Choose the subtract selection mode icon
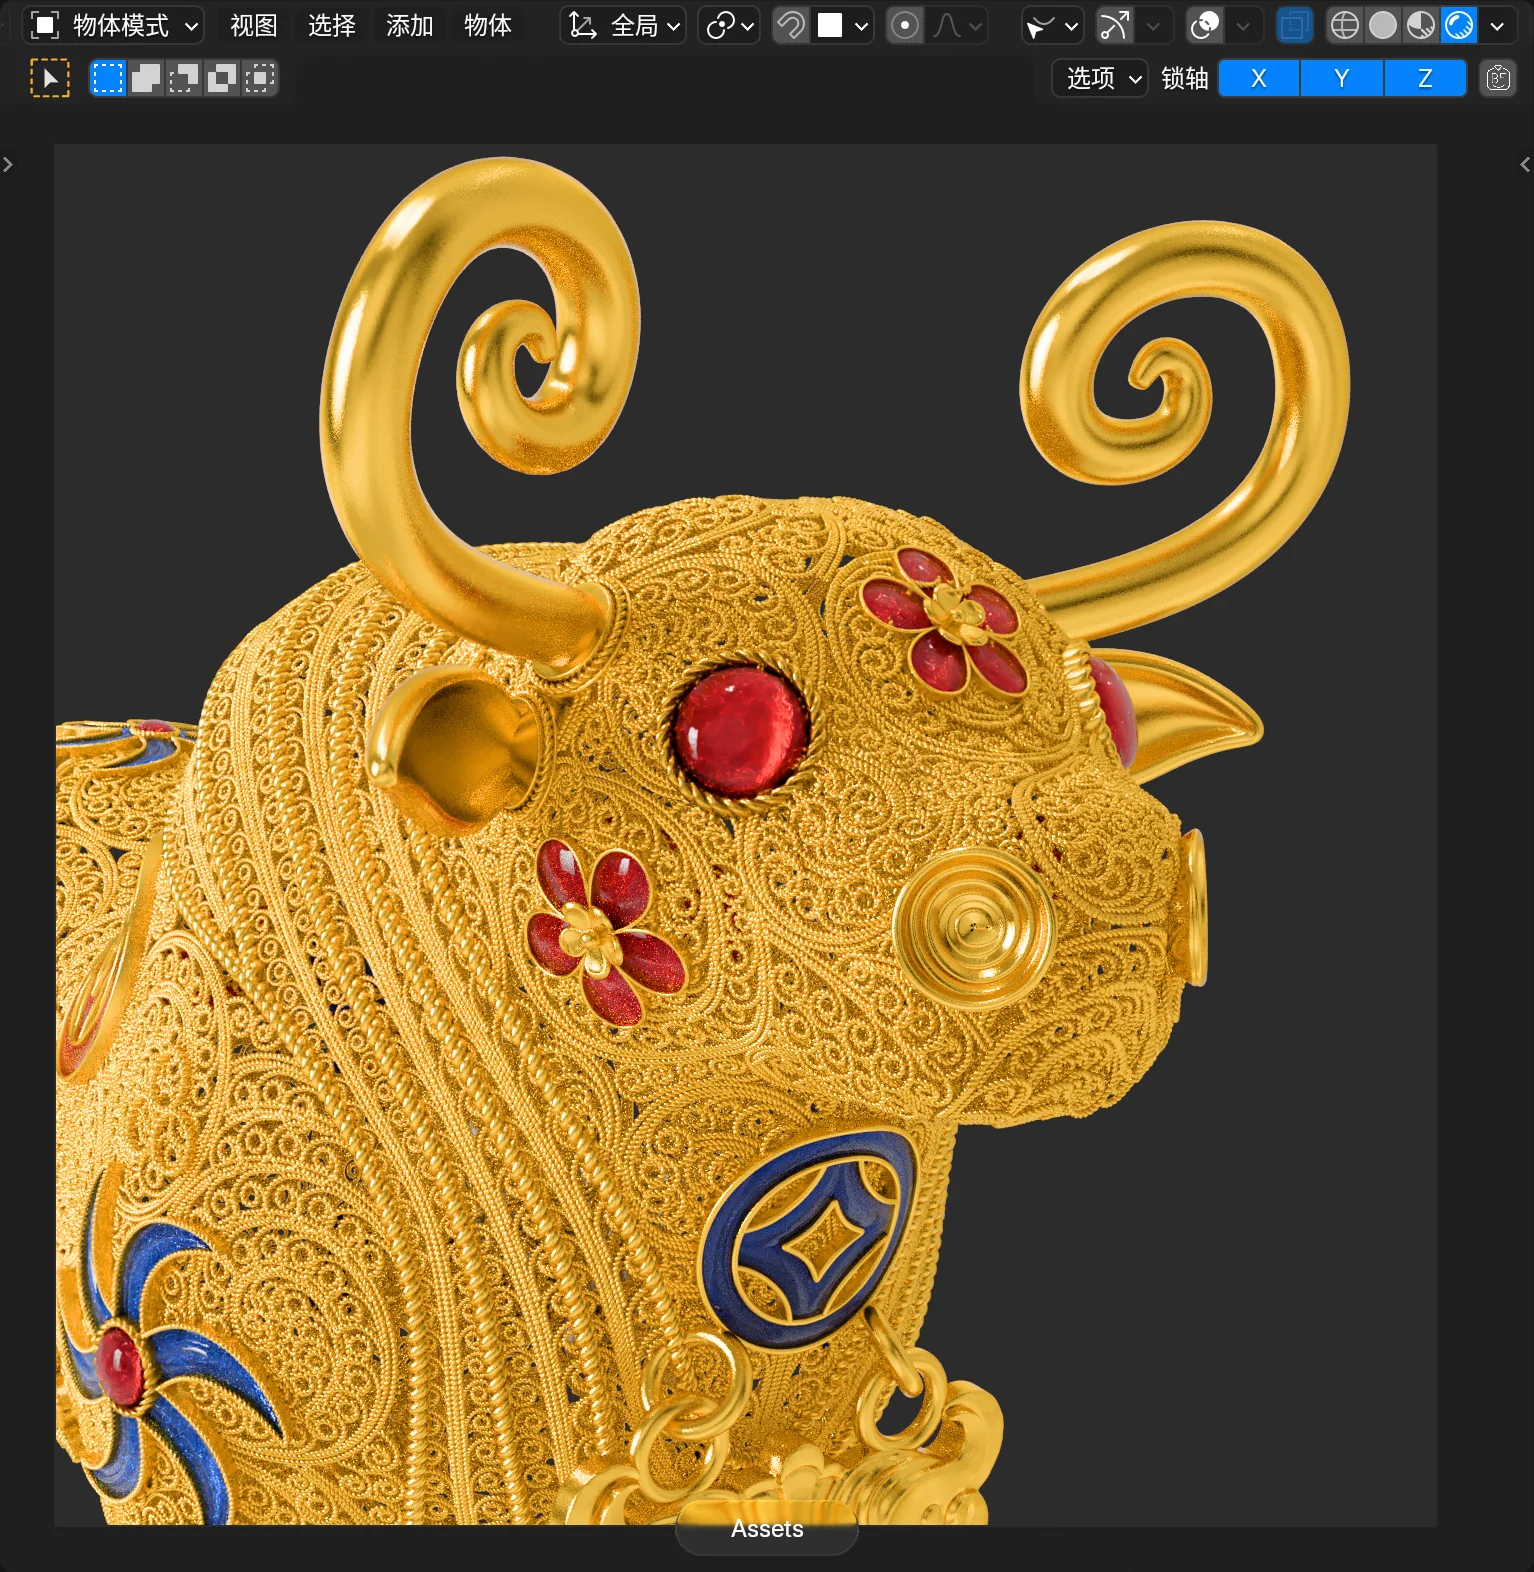1534x1572 pixels. (184, 78)
